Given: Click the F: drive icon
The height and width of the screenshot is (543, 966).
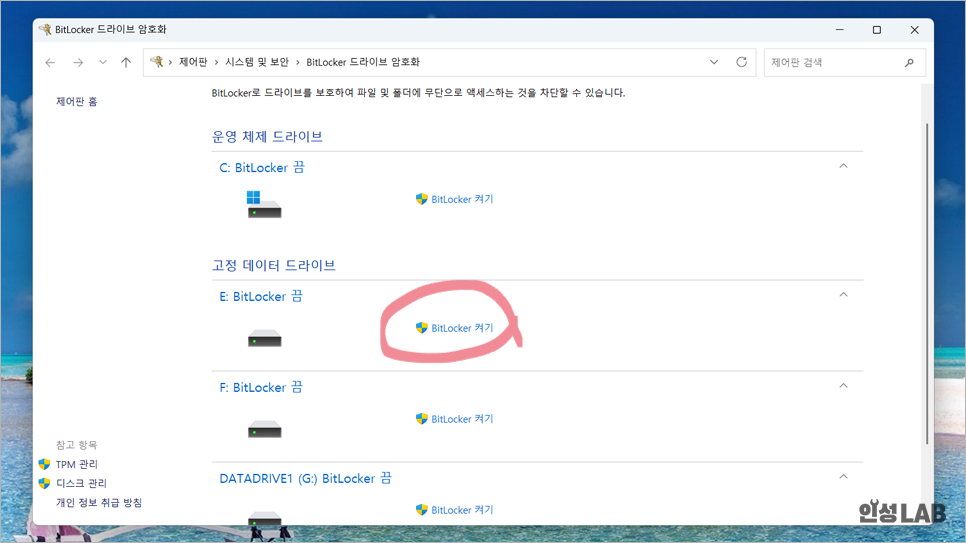Looking at the screenshot, I should click(x=265, y=430).
